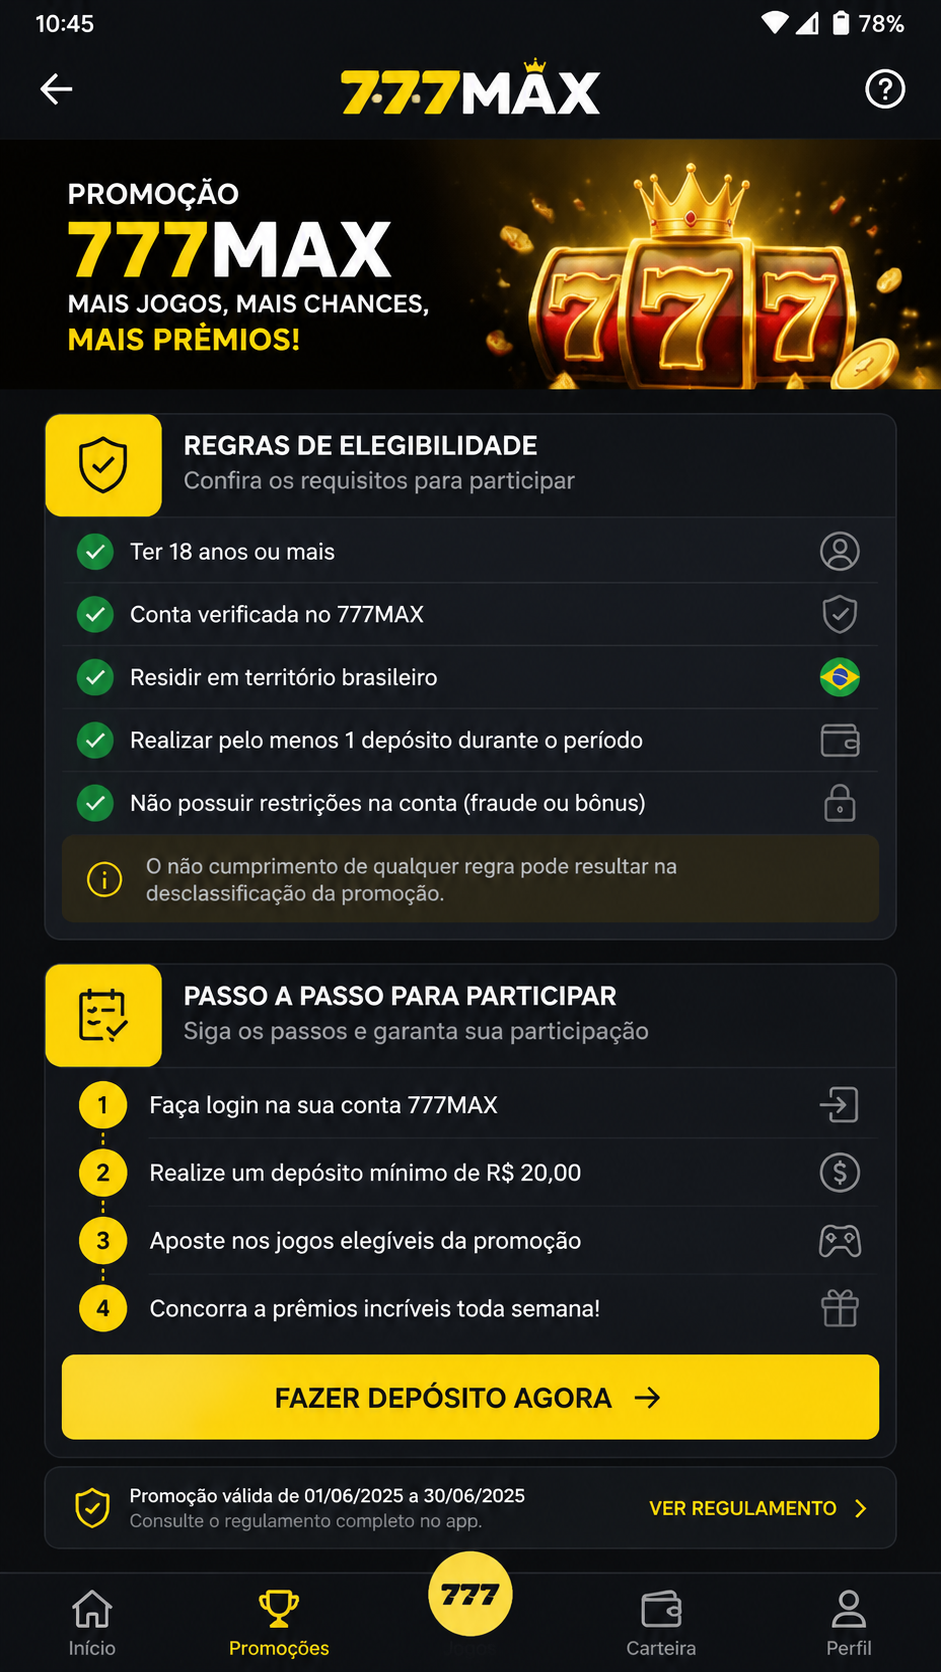
Task: Tap the gift box icon beside step 4
Action: pyautogui.click(x=840, y=1308)
